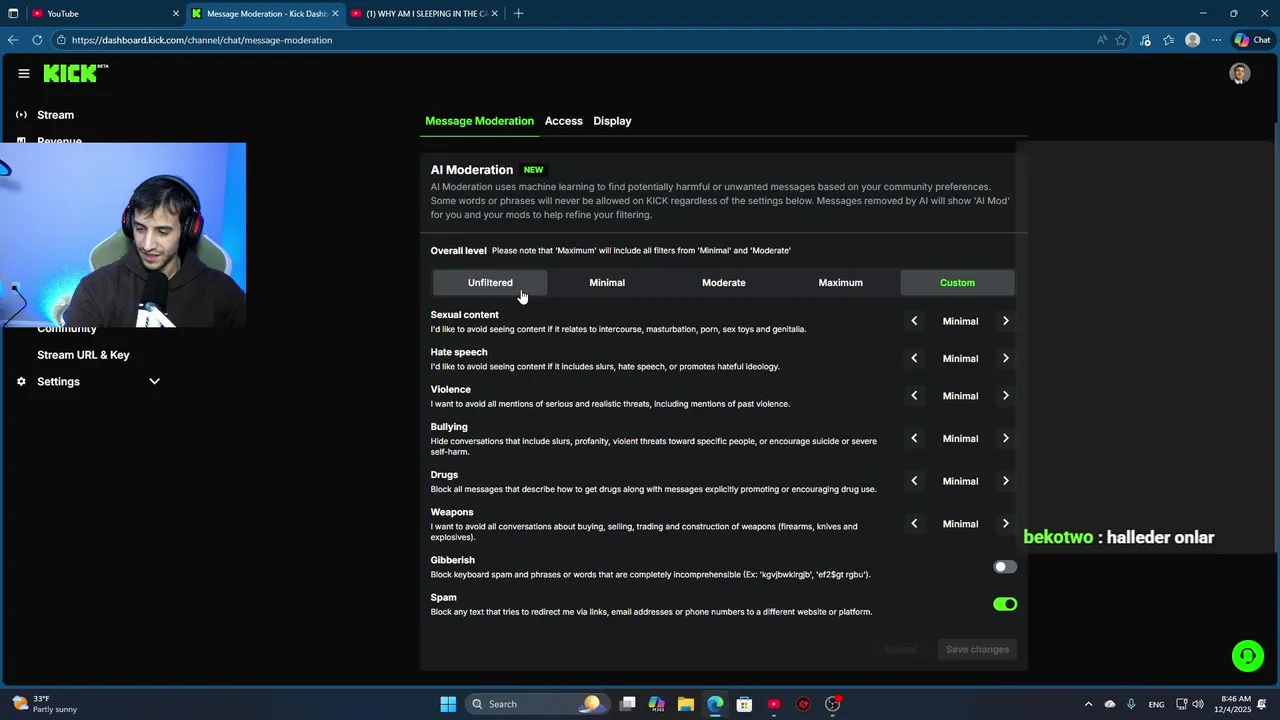This screenshot has height=720, width=1280.
Task: Switch to the Message Moderation tab
Action: point(479,121)
